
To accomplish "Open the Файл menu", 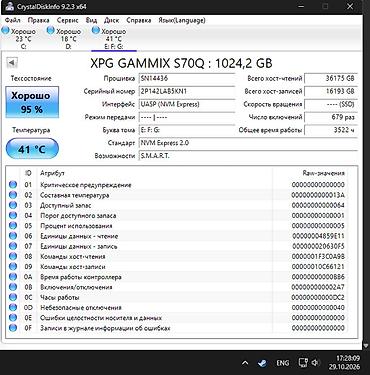I will (13, 20).
